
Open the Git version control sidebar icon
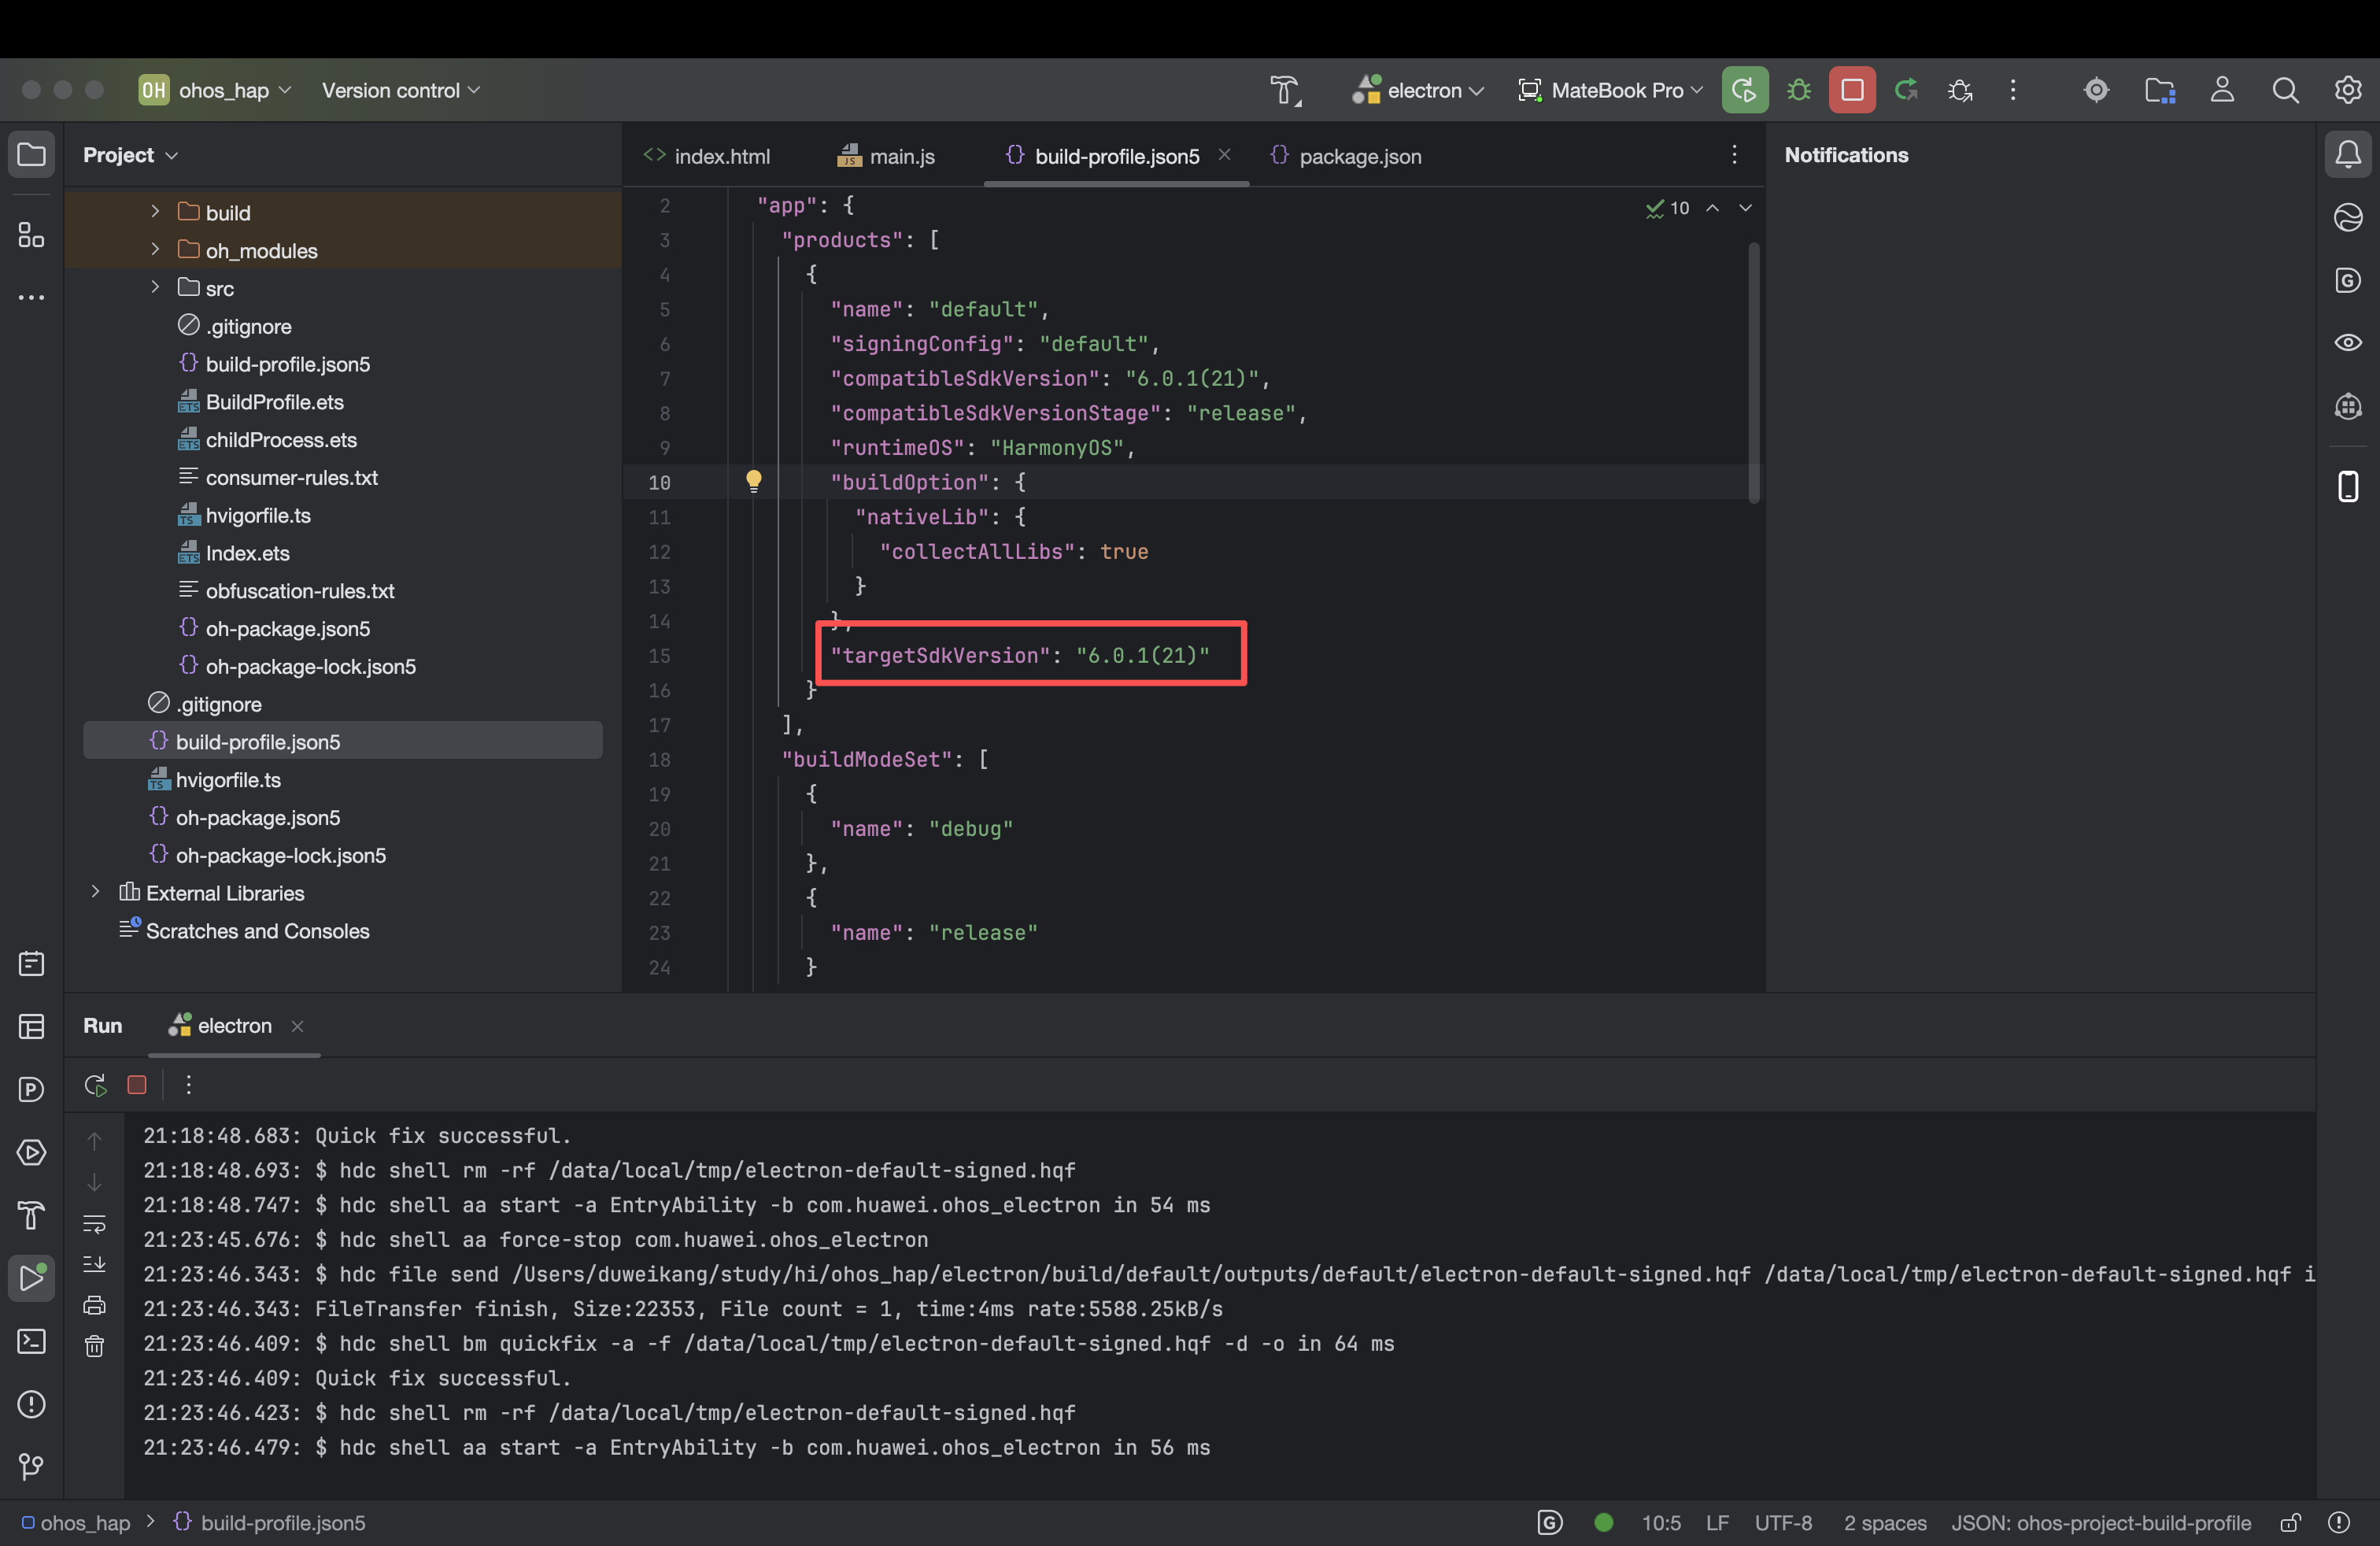pos(32,1466)
